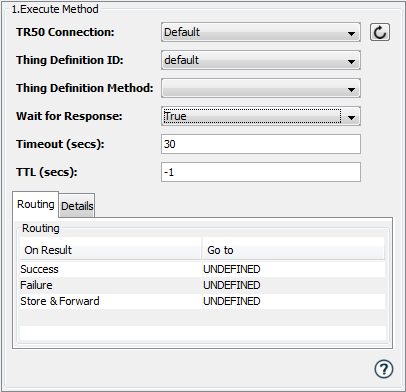Screen dimensions: 406x392
Task: Open the help question mark icon
Action: coord(384,369)
